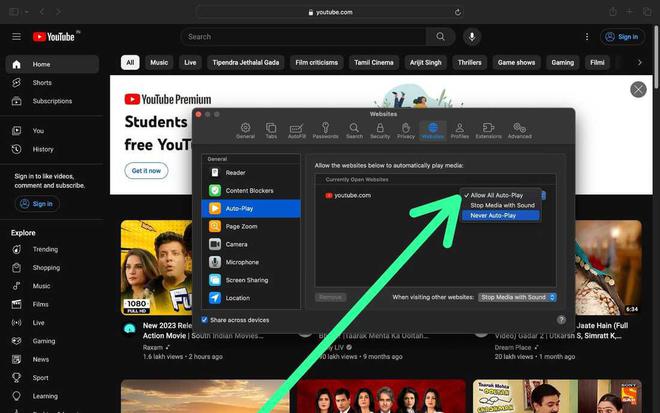Screen dimensions: 660x413
Task: Select Location in the sidebar
Action: [x=251, y=298]
